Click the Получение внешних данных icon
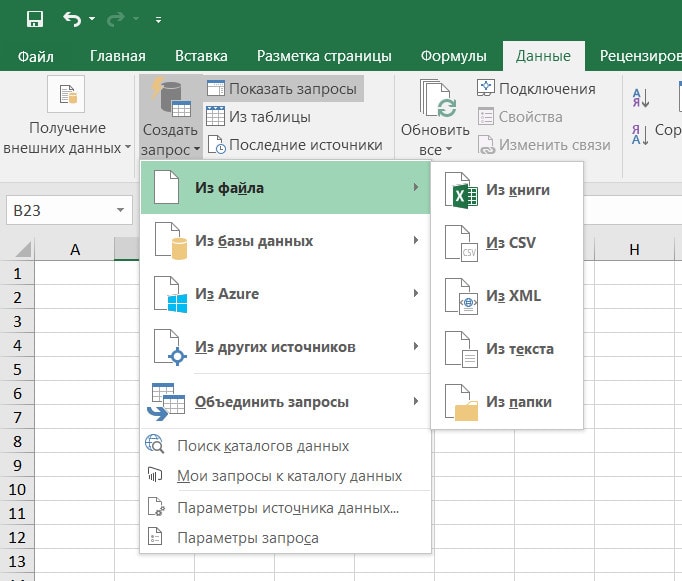Image resolution: width=682 pixels, height=581 pixels. 66,94
